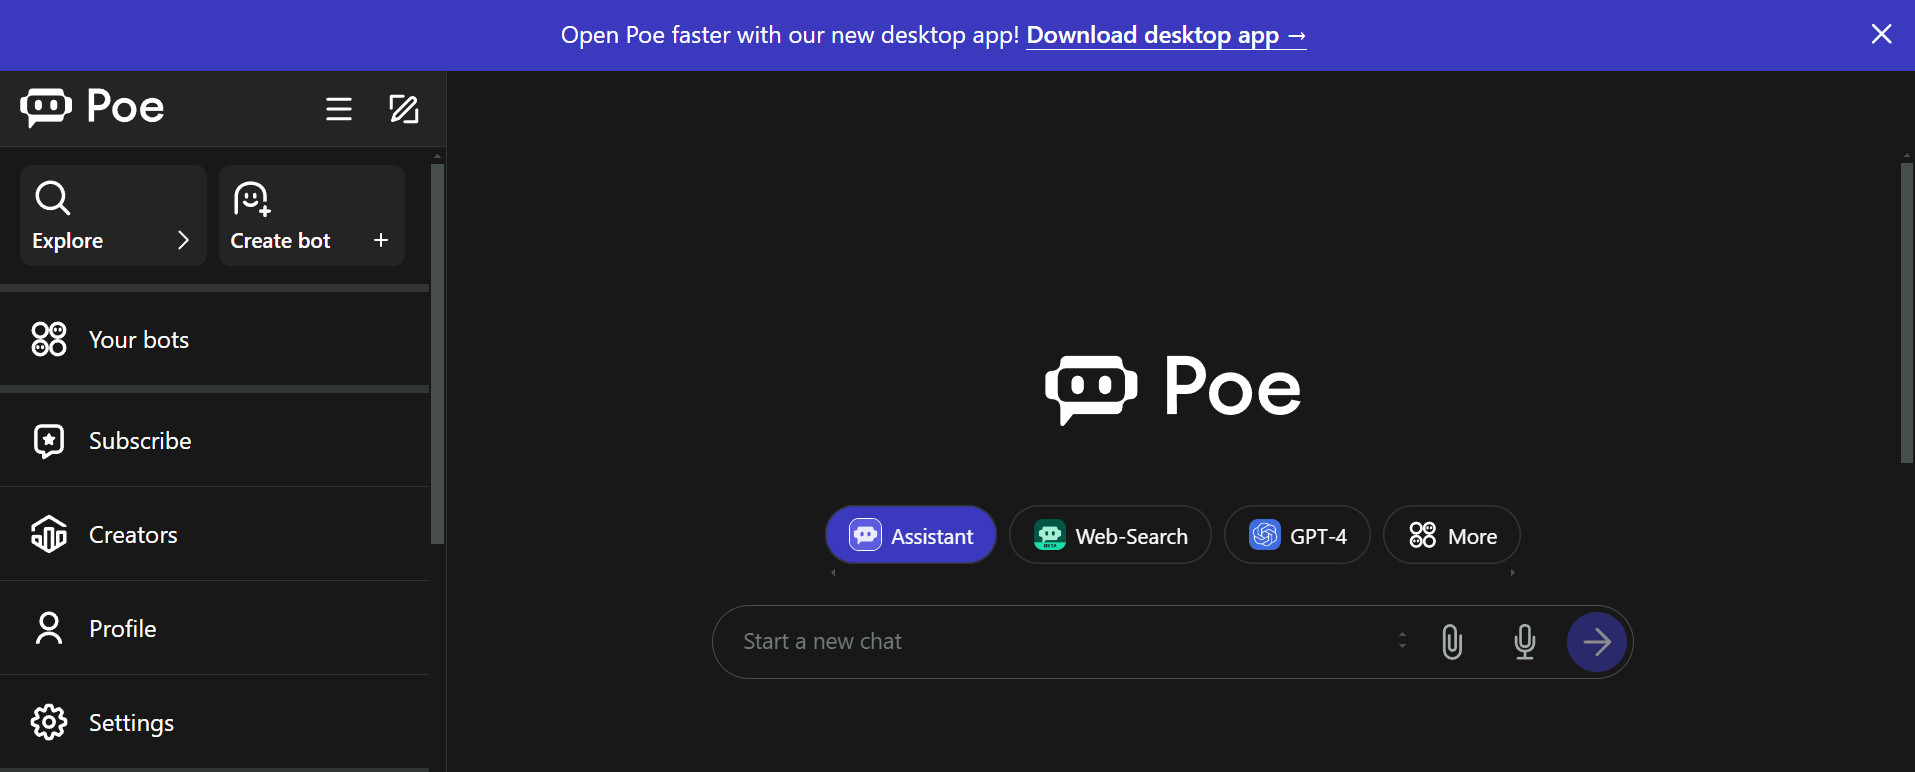Viewport: 1915px width, 772px height.
Task: Click the Creators building icon
Action: [49, 534]
